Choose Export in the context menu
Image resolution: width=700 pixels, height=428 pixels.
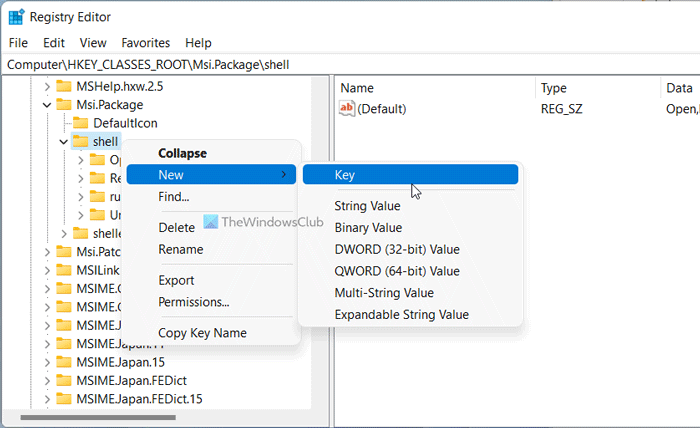pos(211,280)
